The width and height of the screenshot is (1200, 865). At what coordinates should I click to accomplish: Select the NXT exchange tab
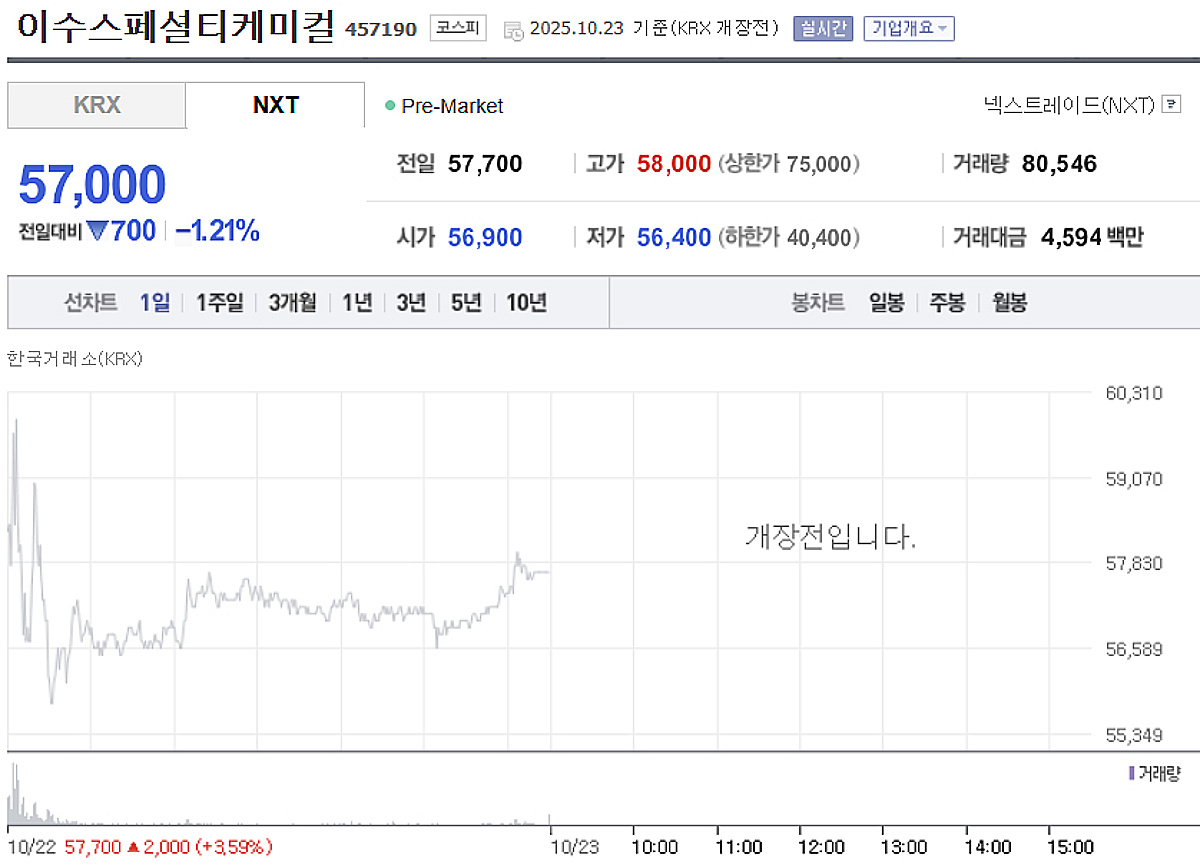pos(274,104)
